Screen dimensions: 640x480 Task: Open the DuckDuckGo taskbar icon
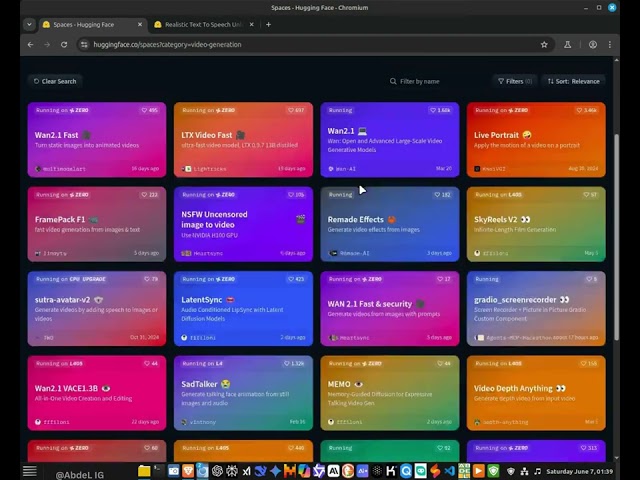tap(348, 471)
